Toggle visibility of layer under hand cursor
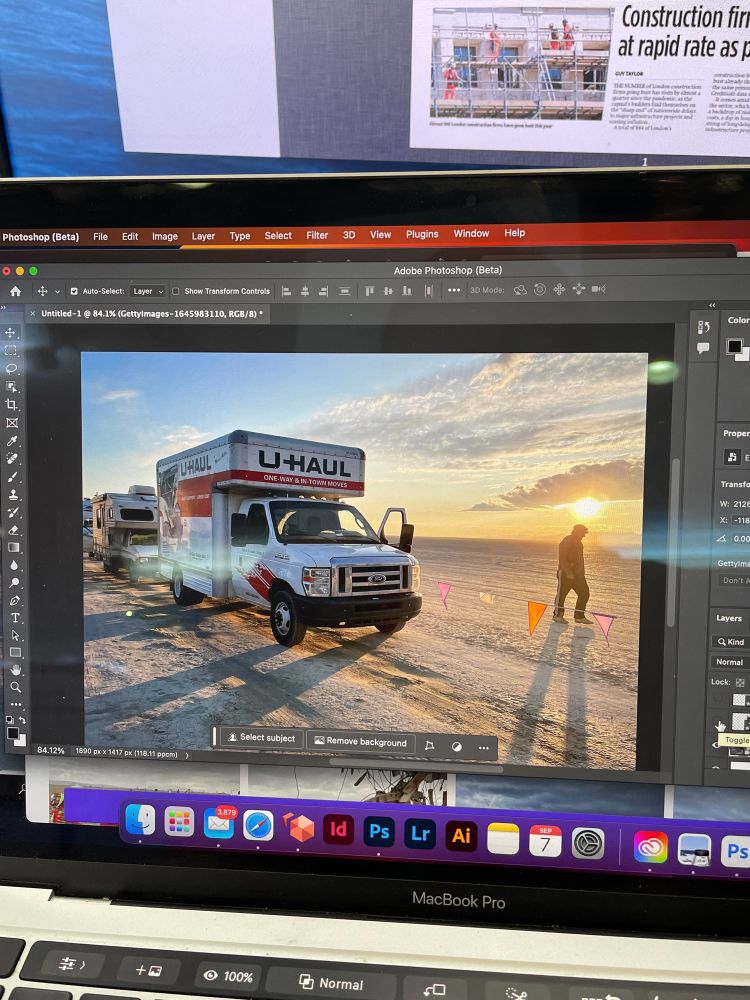The height and width of the screenshot is (1000, 750). pos(718,725)
